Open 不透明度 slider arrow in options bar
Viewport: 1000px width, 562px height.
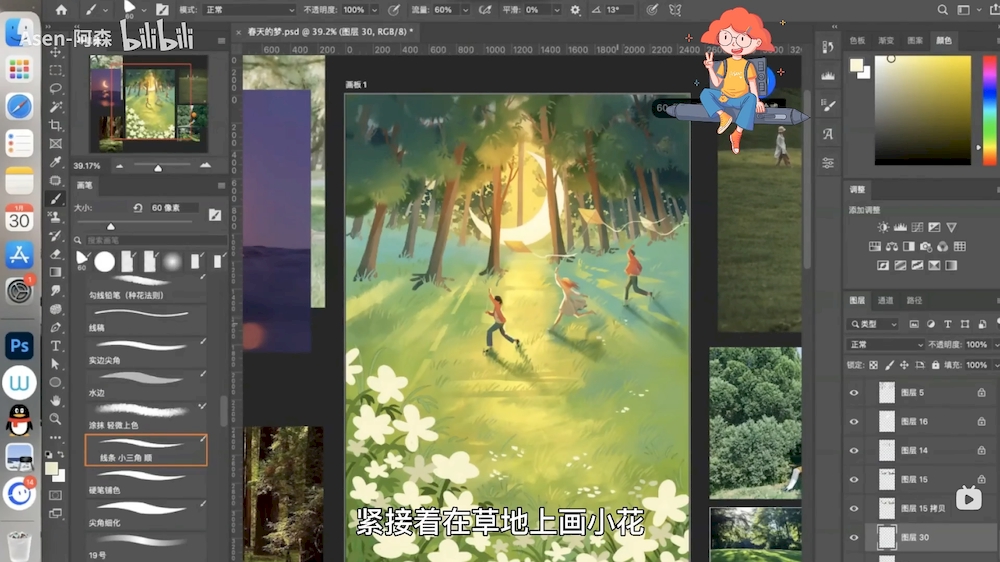click(x=374, y=10)
